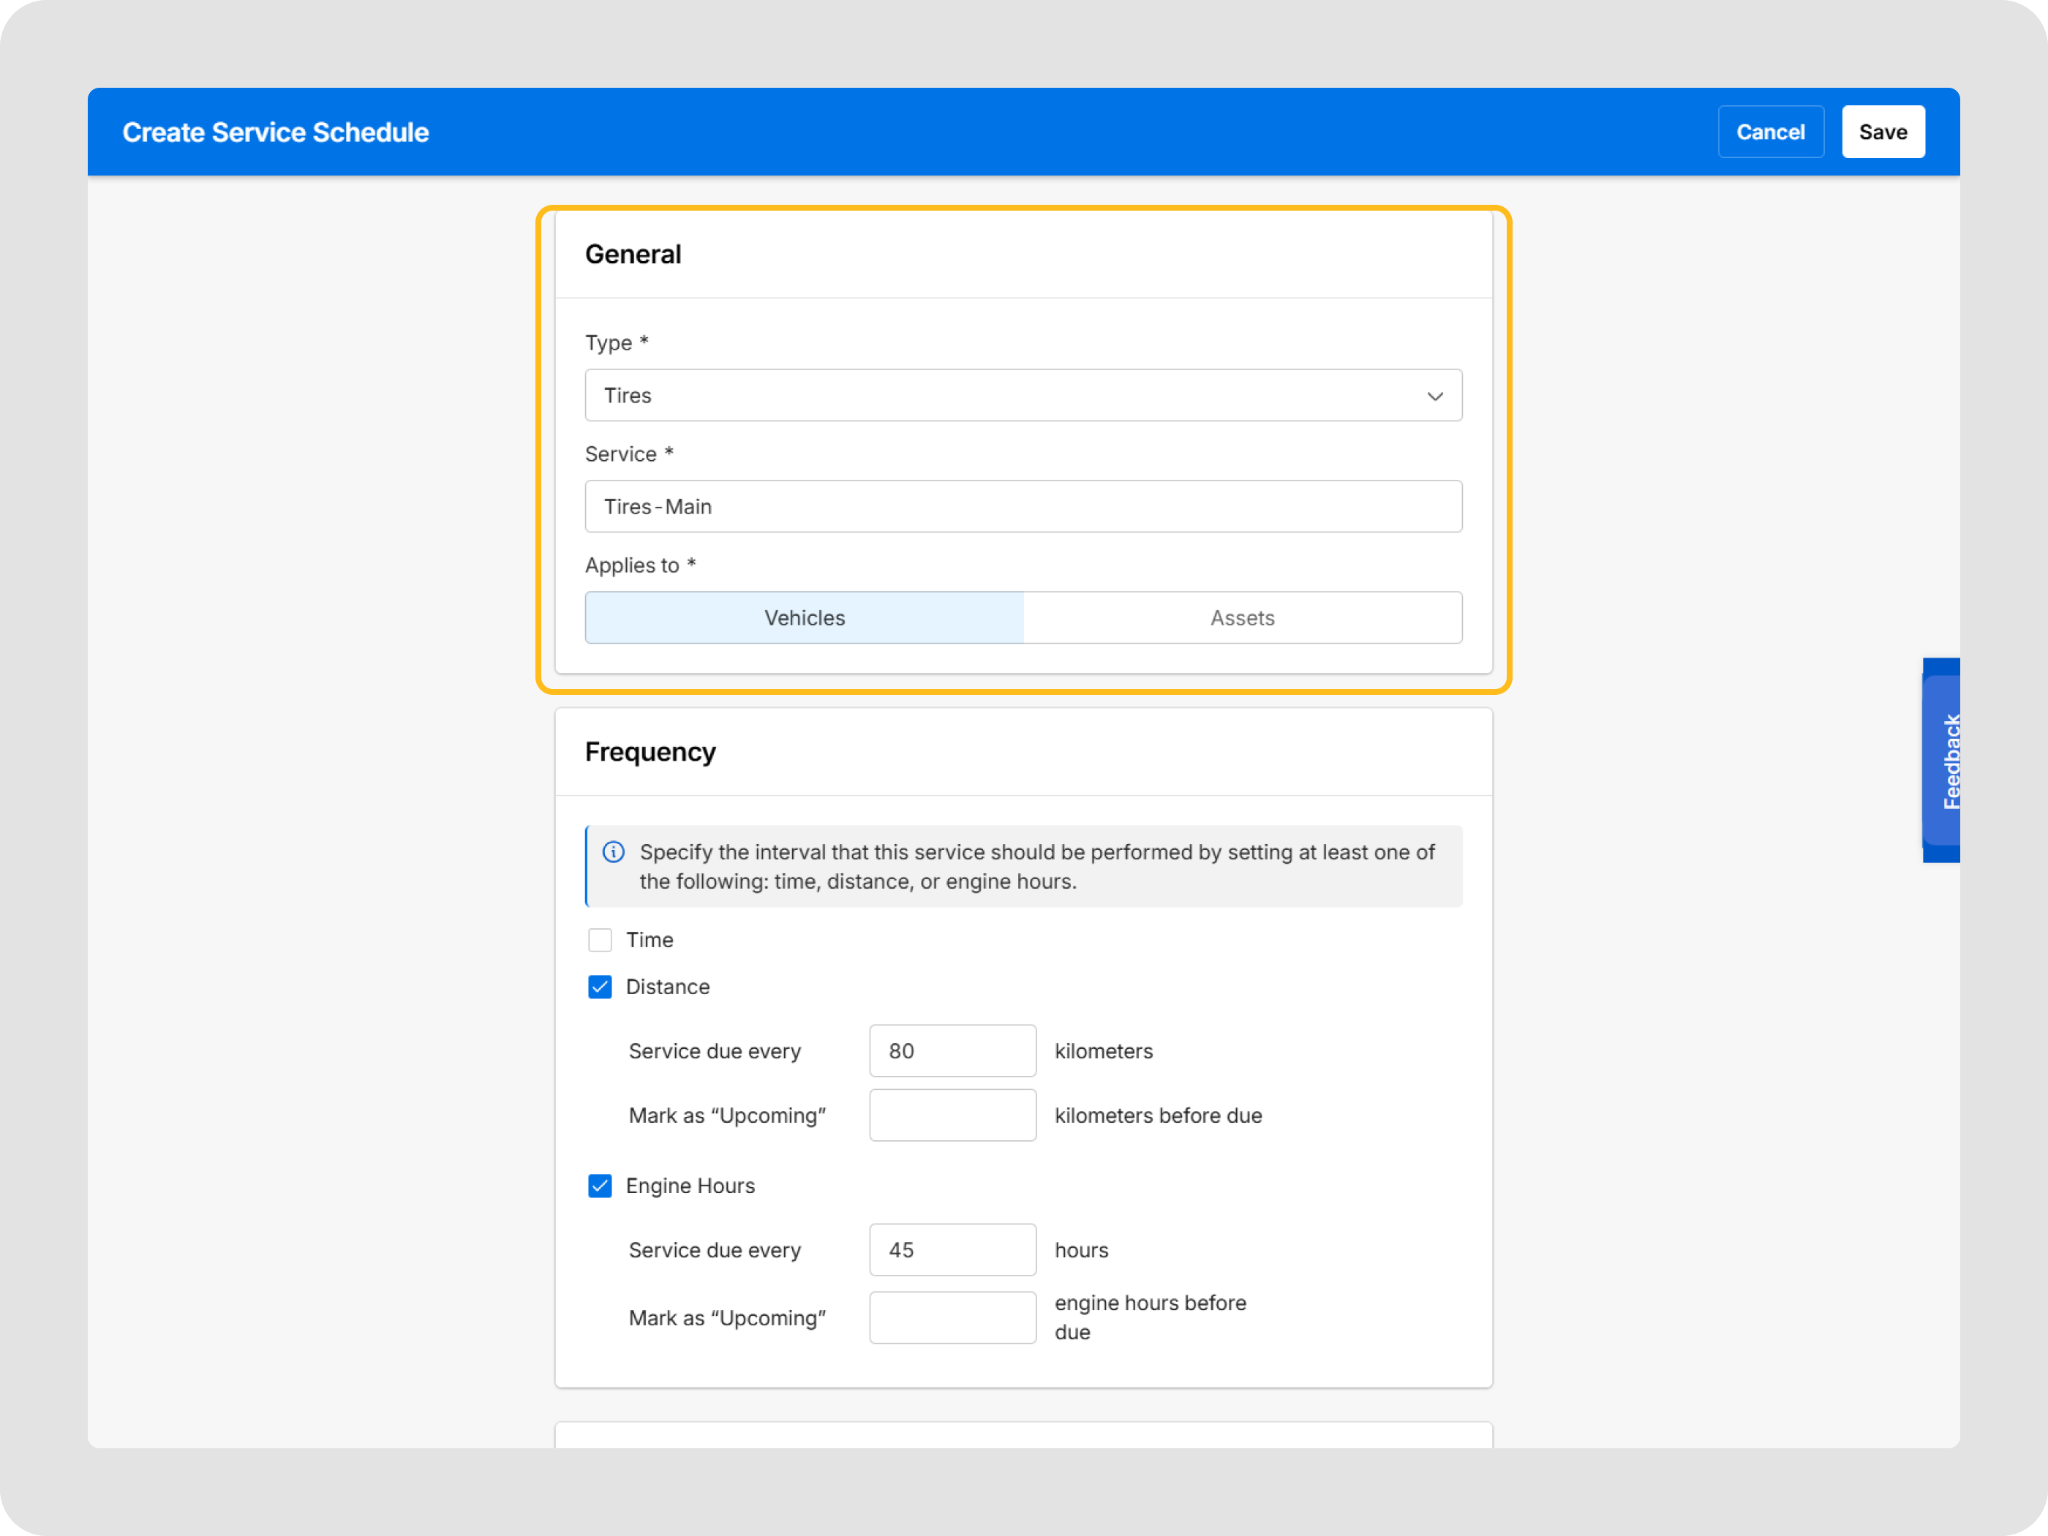Click the Engine Hours label text
2048x1536 pixels.
[690, 1186]
